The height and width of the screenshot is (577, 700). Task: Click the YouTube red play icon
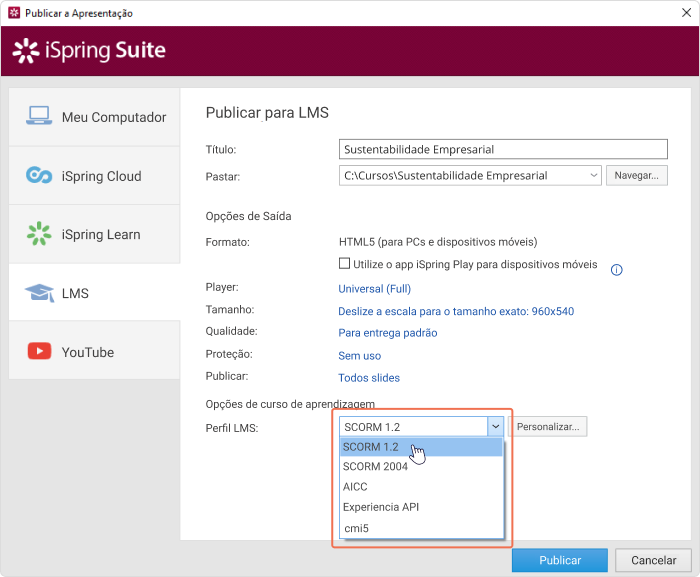pyautogui.click(x=39, y=351)
